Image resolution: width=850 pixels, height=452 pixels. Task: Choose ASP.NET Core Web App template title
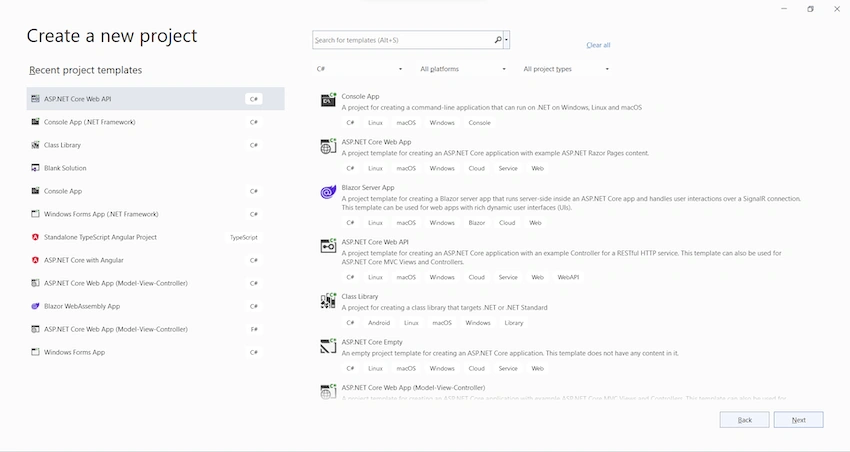[x=376, y=142]
